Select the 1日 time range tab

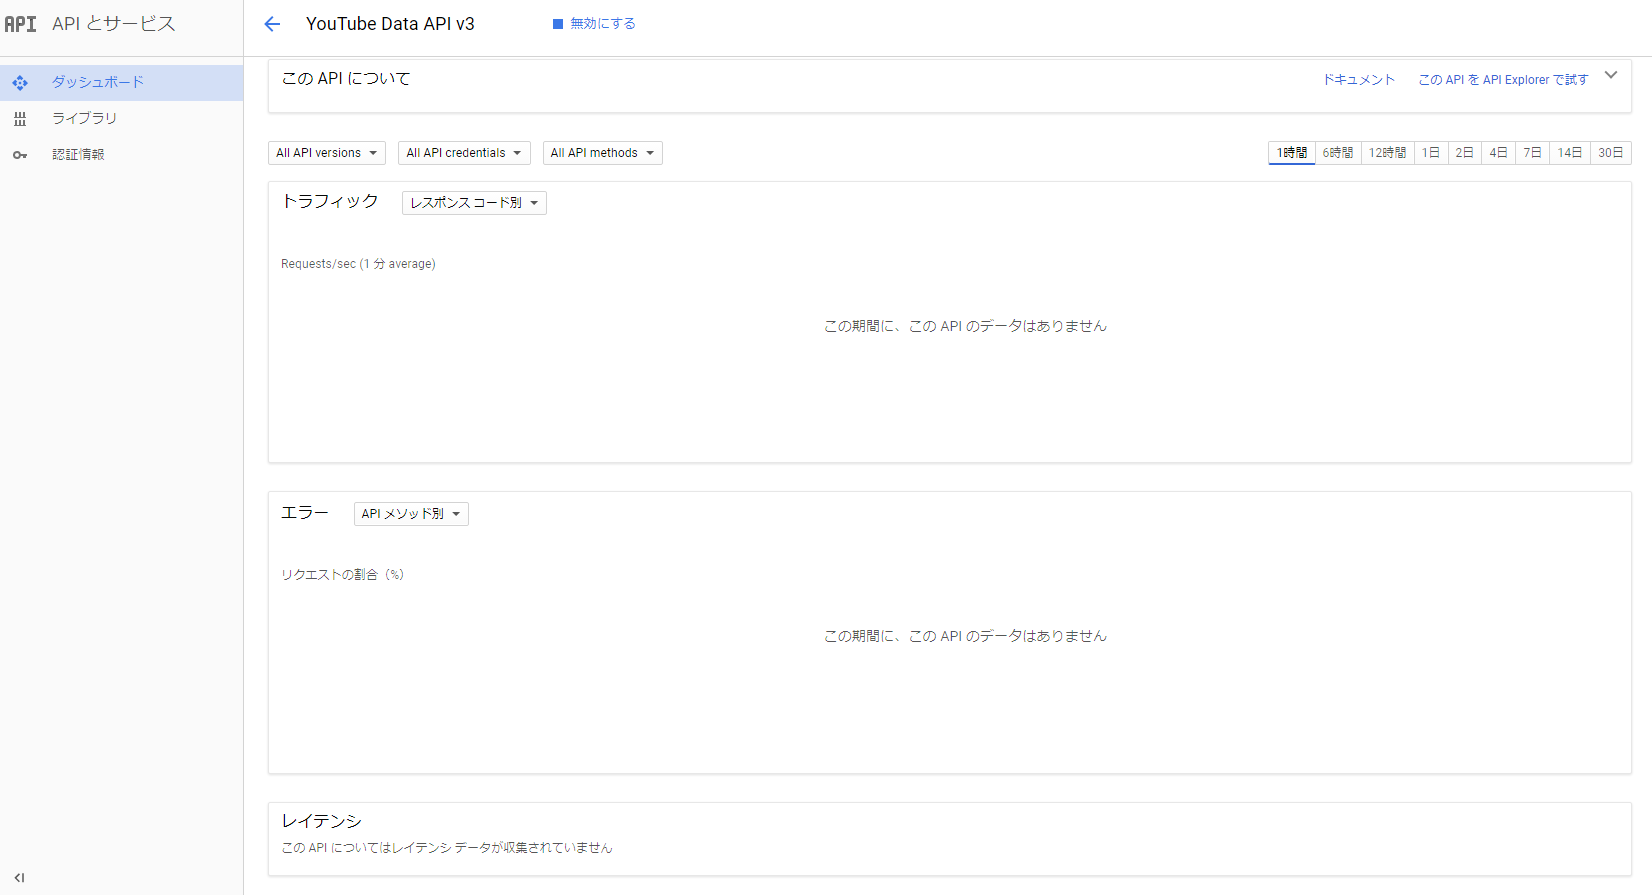click(1431, 153)
